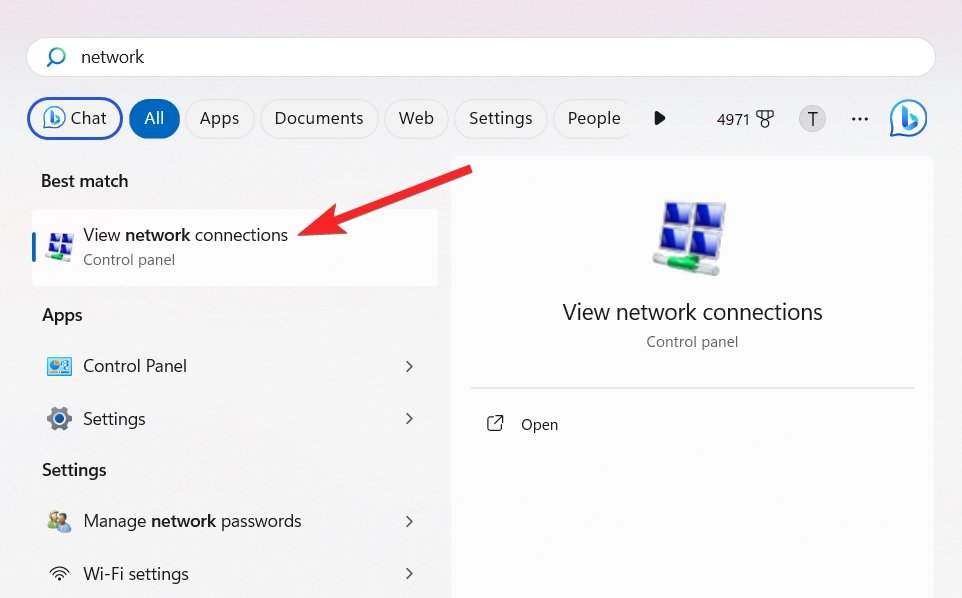Click Open to launch network connections

tap(540, 424)
